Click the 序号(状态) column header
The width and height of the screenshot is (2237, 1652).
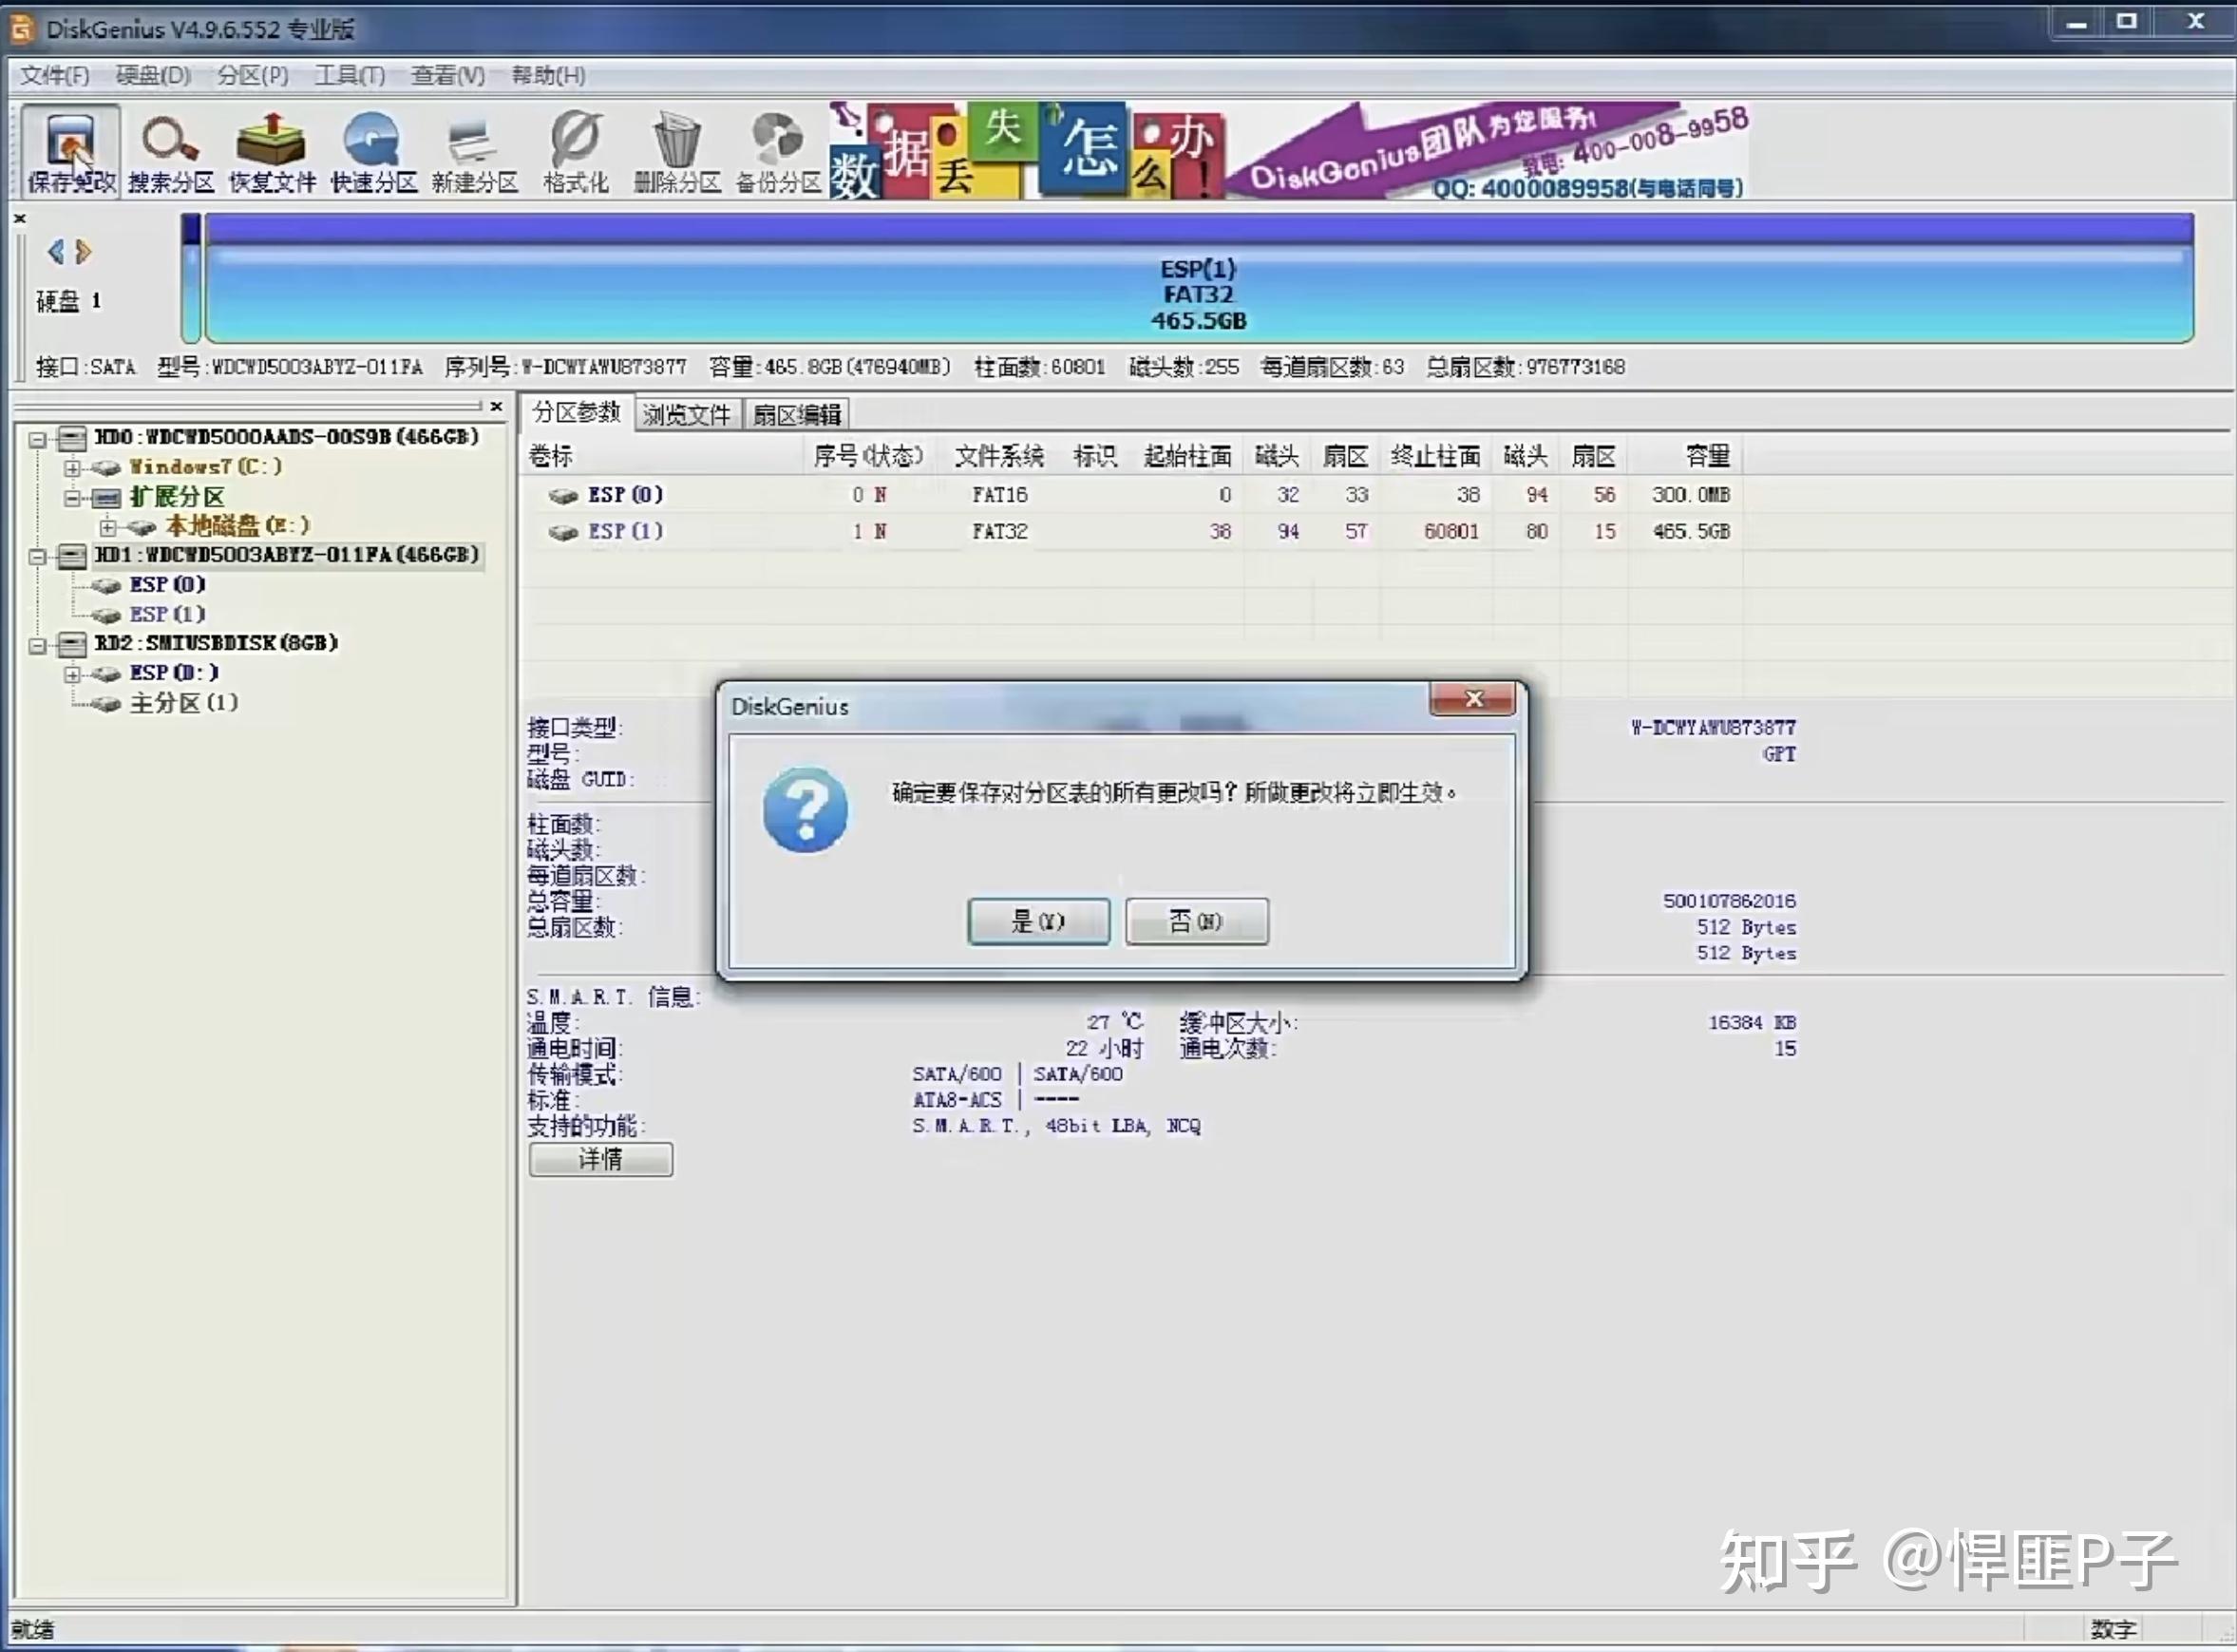pyautogui.click(x=867, y=457)
